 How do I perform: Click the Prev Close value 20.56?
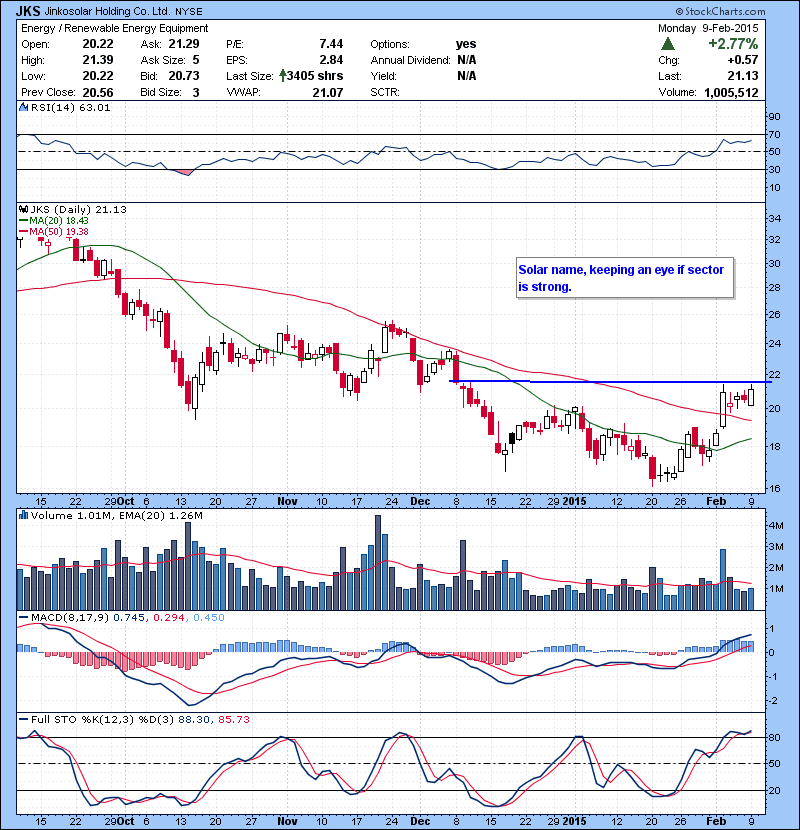[x=98, y=93]
